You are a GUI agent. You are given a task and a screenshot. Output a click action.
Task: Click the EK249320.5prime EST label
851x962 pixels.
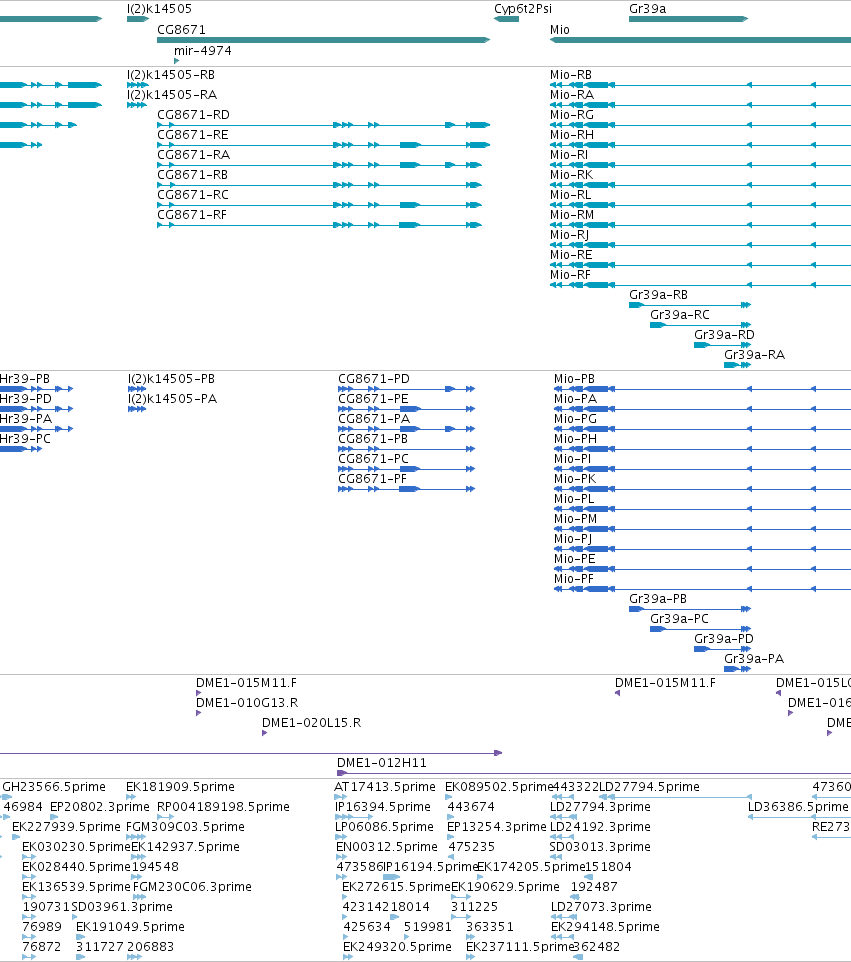point(397,947)
